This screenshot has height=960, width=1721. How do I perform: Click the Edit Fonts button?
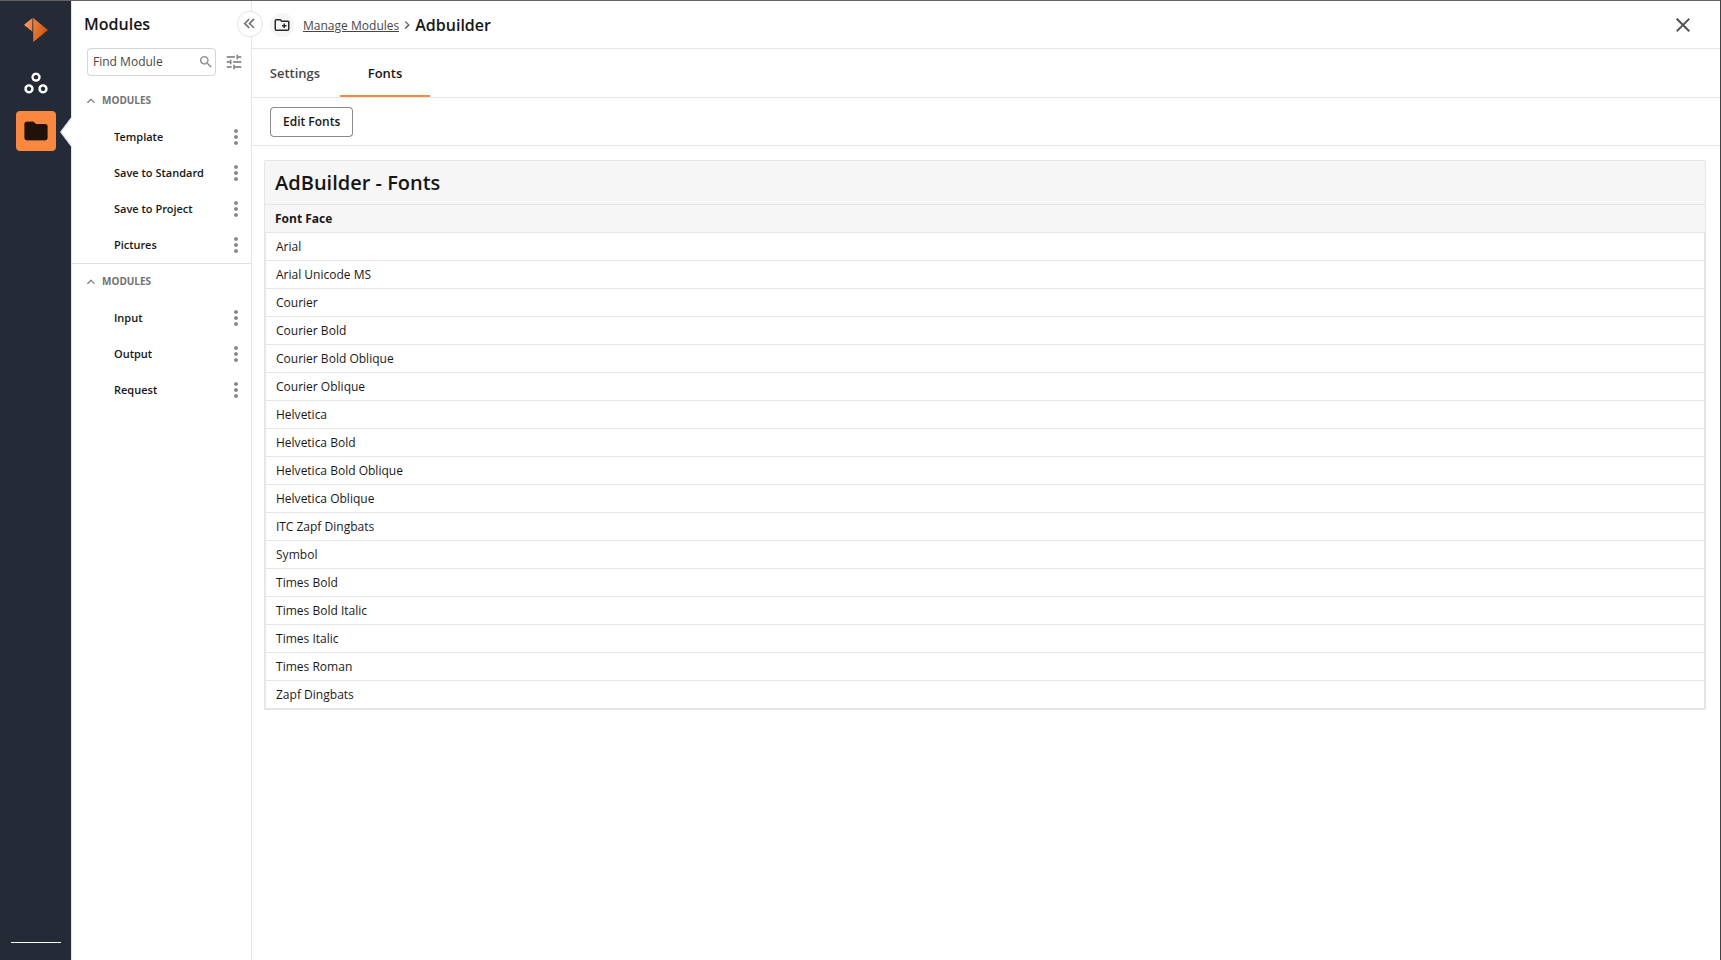tap(311, 122)
